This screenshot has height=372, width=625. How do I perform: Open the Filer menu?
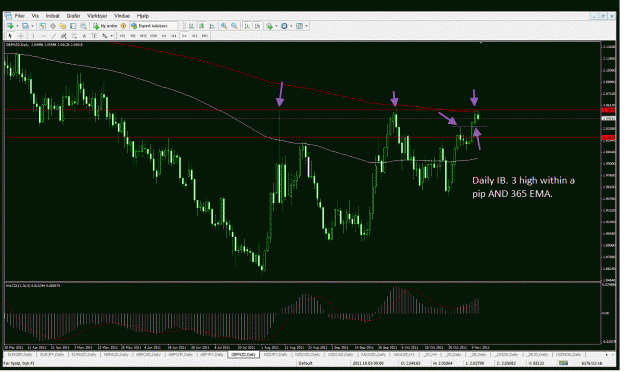(20, 16)
